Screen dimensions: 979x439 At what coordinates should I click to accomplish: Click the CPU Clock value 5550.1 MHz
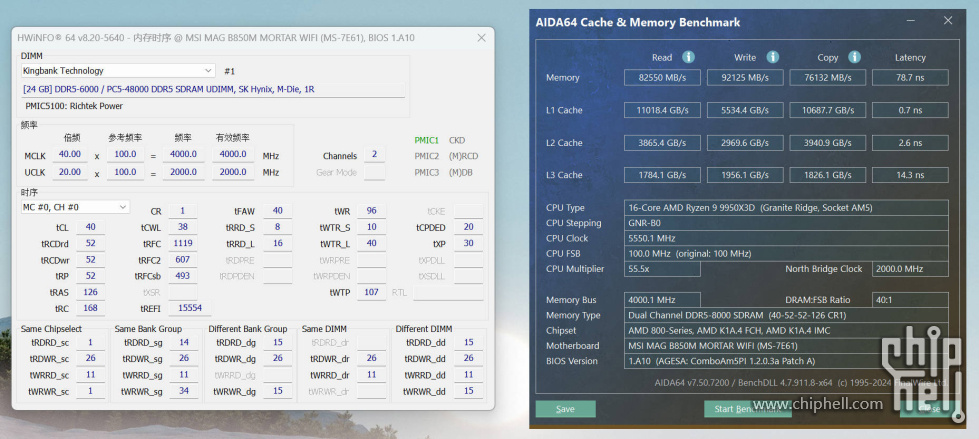pyautogui.click(x=786, y=238)
